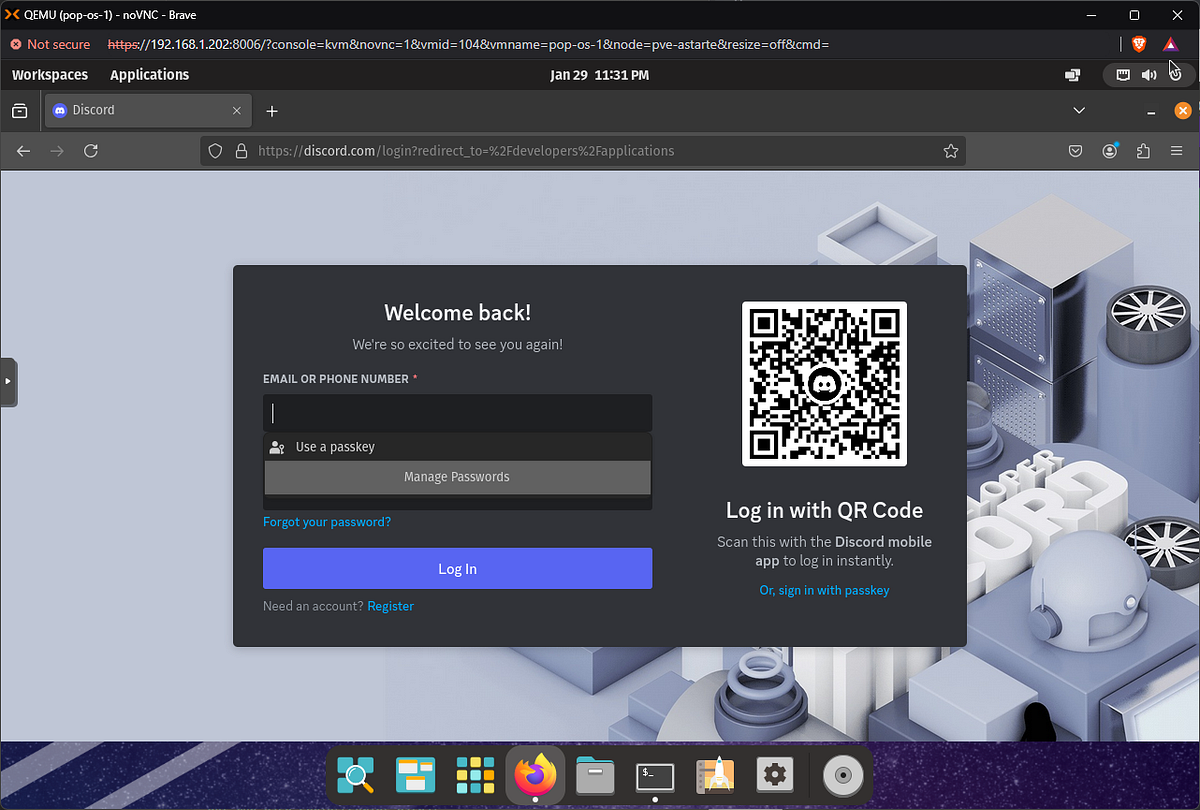This screenshot has height=810, width=1200.
Task: Click the Not secure warning in Brave
Action: [50, 44]
